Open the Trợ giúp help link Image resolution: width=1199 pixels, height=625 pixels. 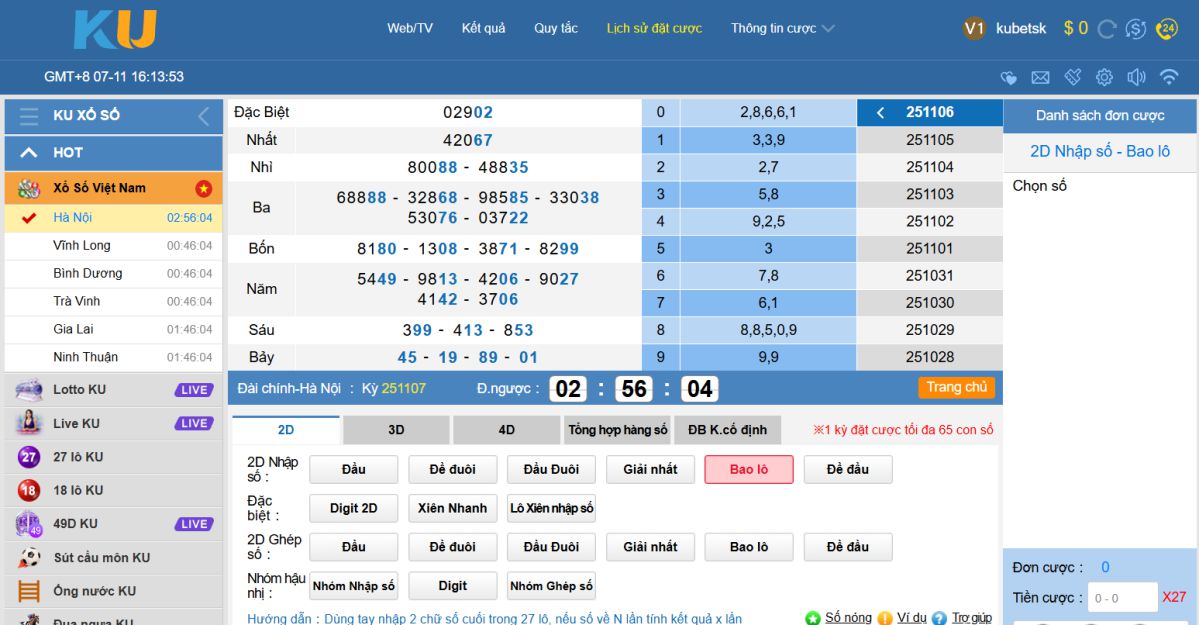click(971, 618)
